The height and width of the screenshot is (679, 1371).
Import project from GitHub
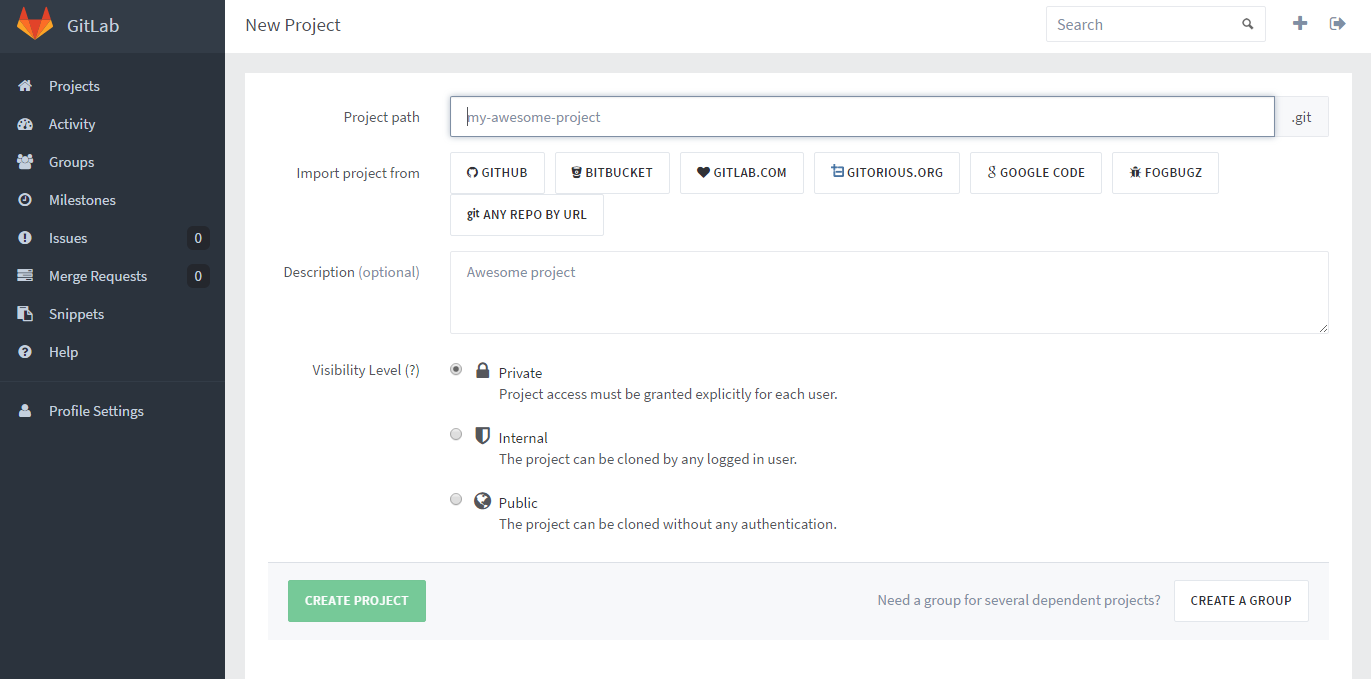497,173
